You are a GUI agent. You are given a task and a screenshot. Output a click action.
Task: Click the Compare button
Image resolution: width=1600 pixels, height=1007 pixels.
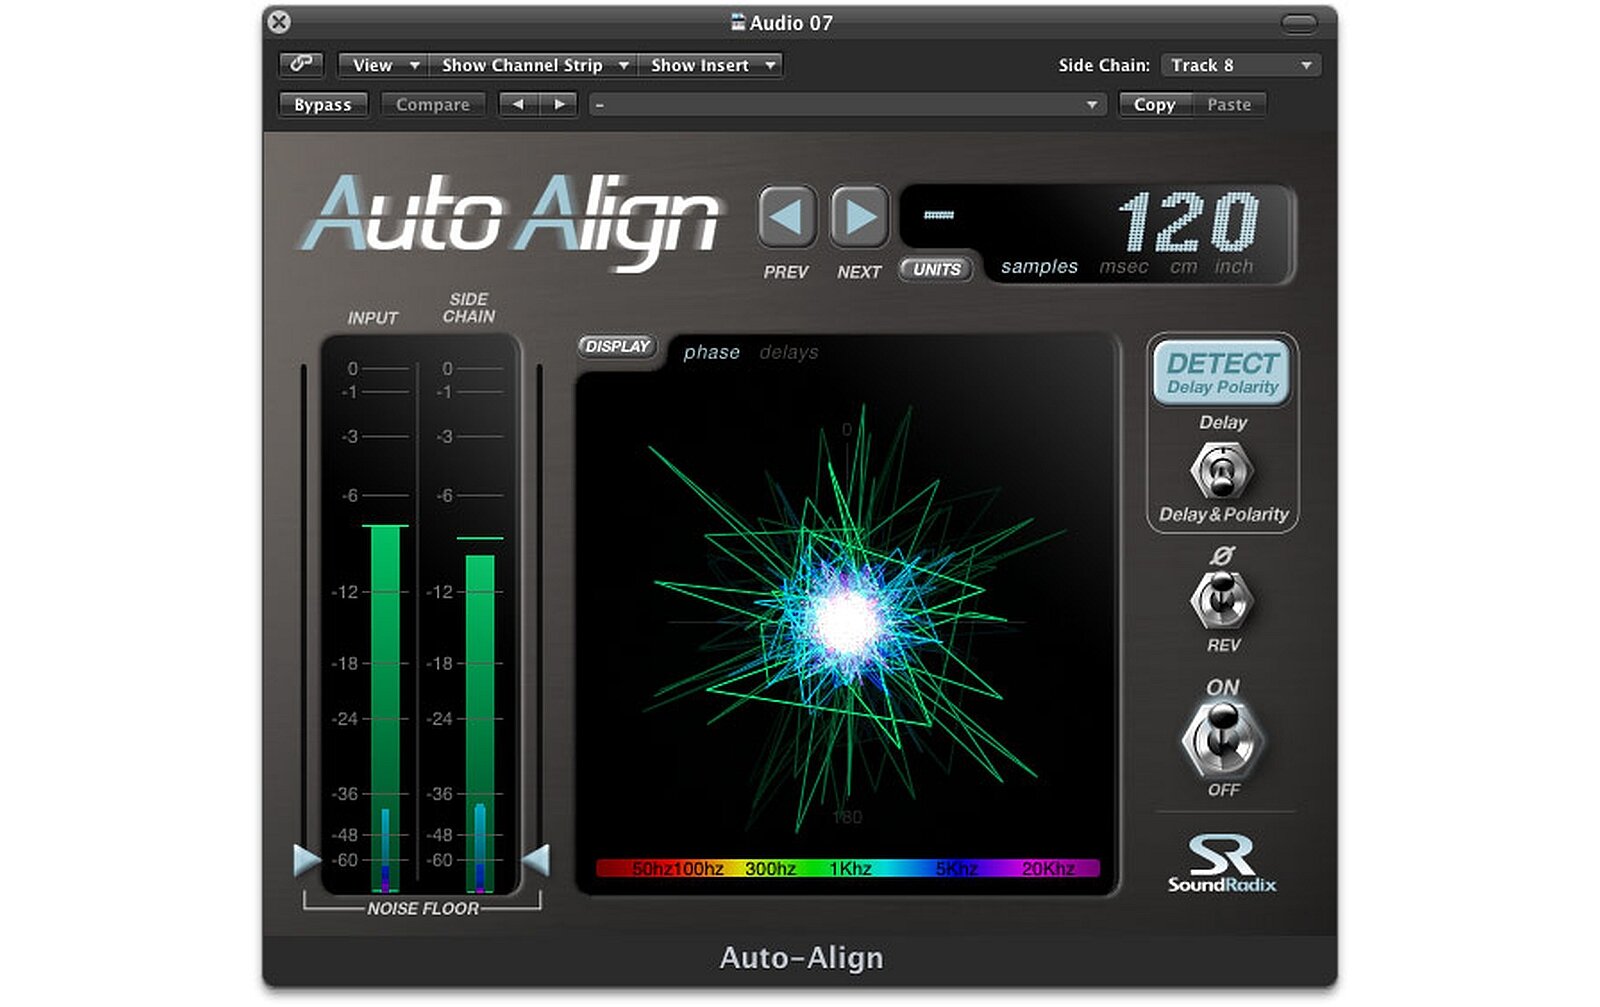tap(433, 104)
